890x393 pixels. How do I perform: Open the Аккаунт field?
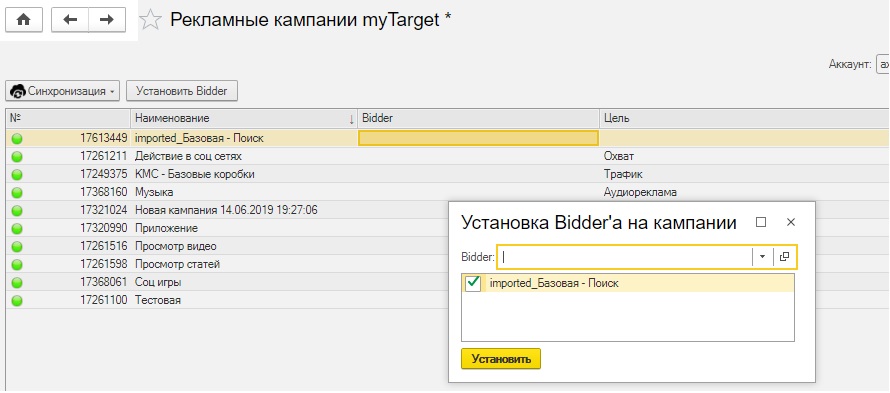(x=883, y=65)
